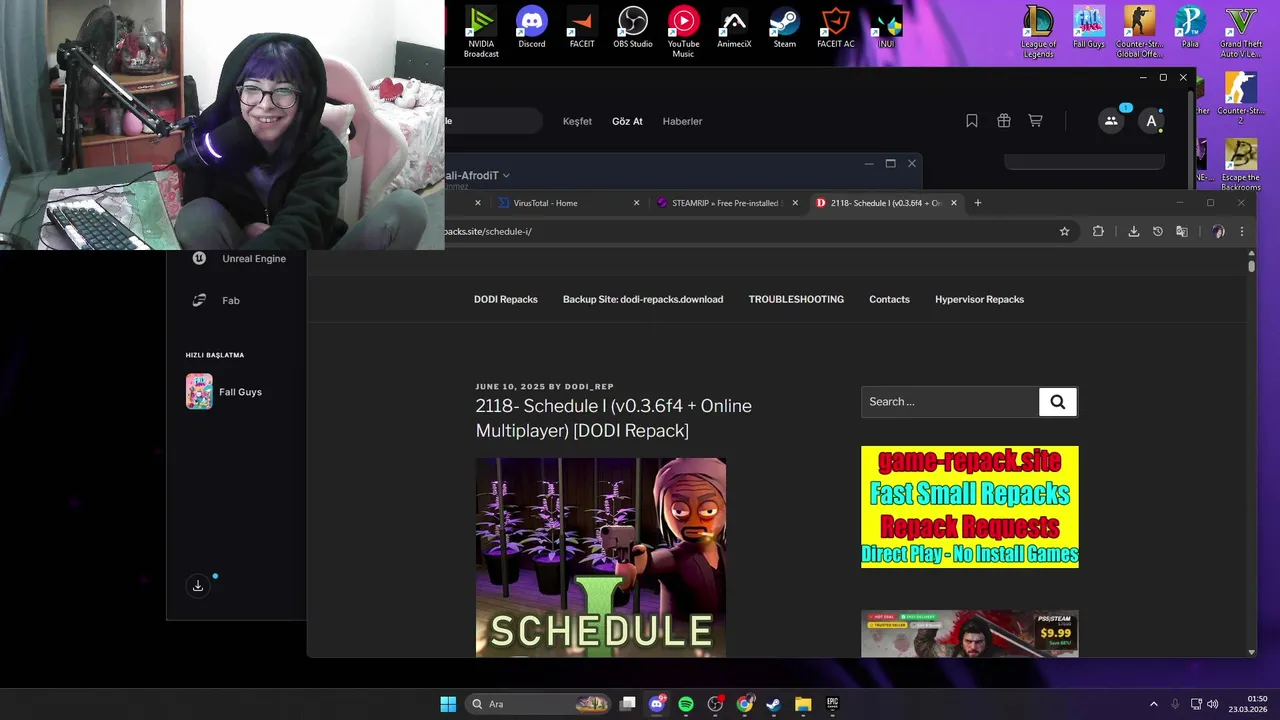Open the Discord desktop shortcut
Viewport: 1280px width, 720px height.
point(532,28)
